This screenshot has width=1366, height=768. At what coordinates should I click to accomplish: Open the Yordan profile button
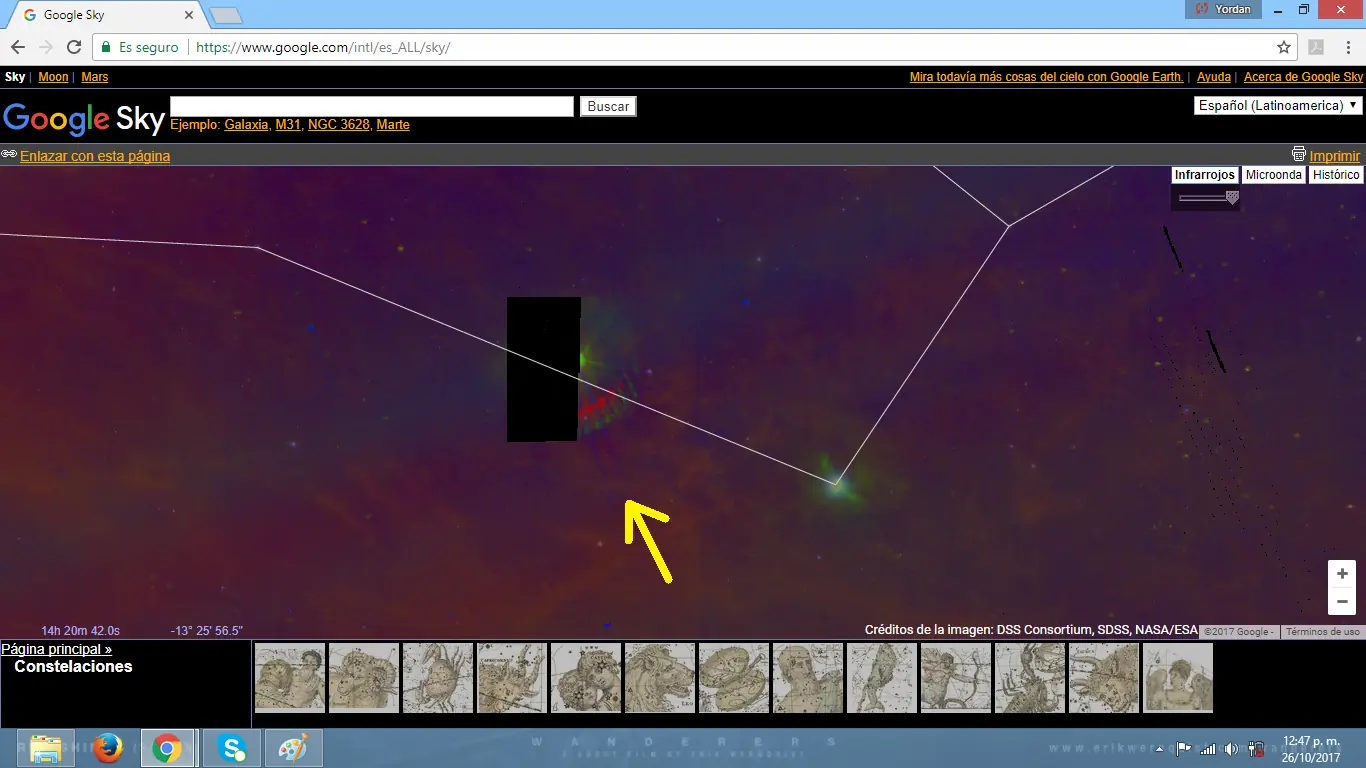(x=1223, y=9)
